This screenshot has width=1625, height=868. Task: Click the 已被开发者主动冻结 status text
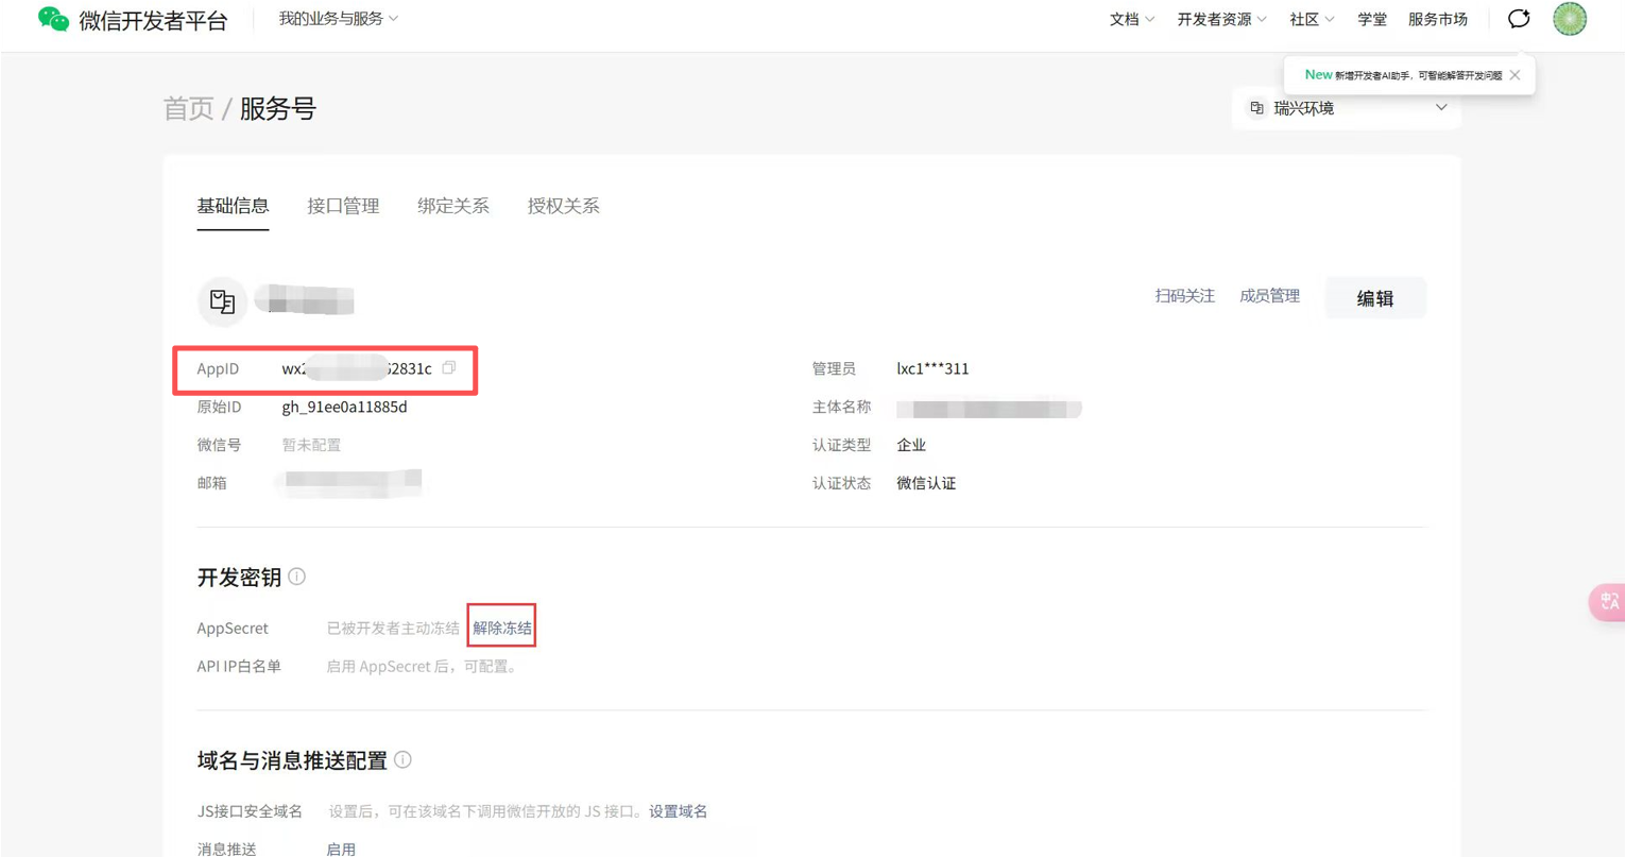pos(393,628)
